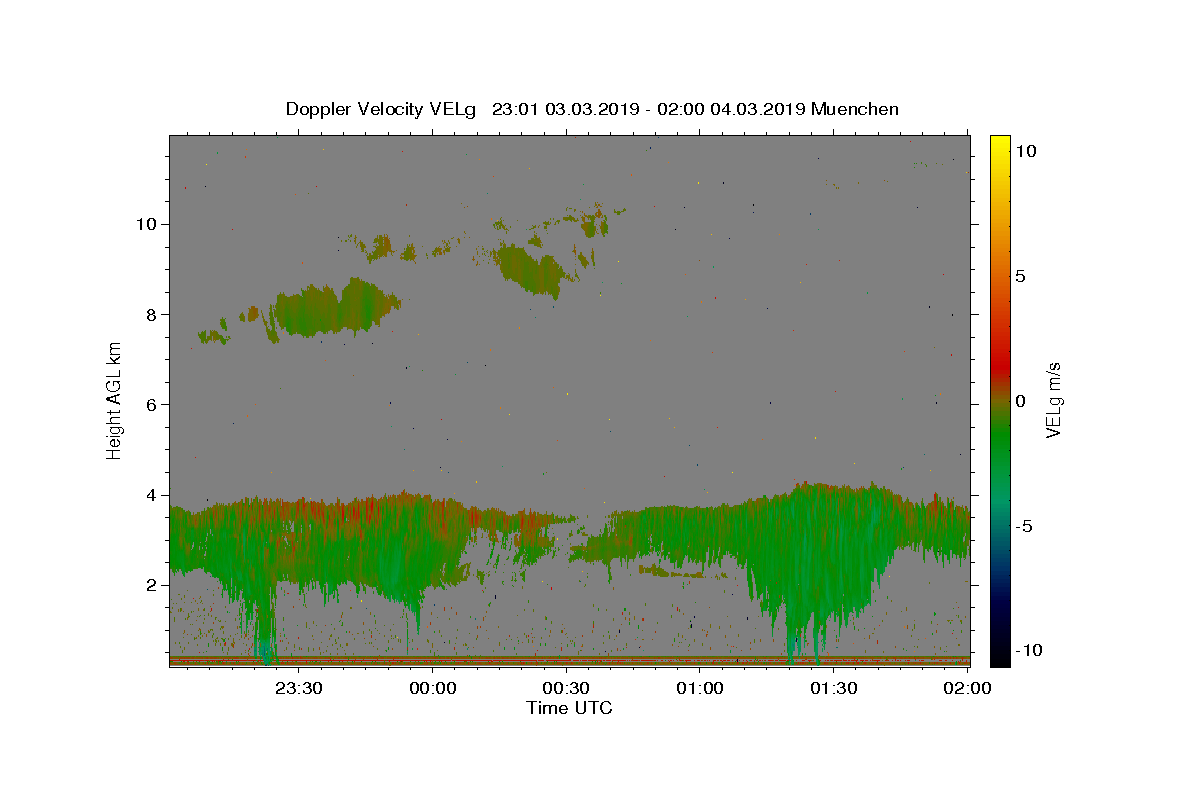Click the 01:00 time tick label
The width and height of the screenshot is (1200, 800).
tap(700, 688)
